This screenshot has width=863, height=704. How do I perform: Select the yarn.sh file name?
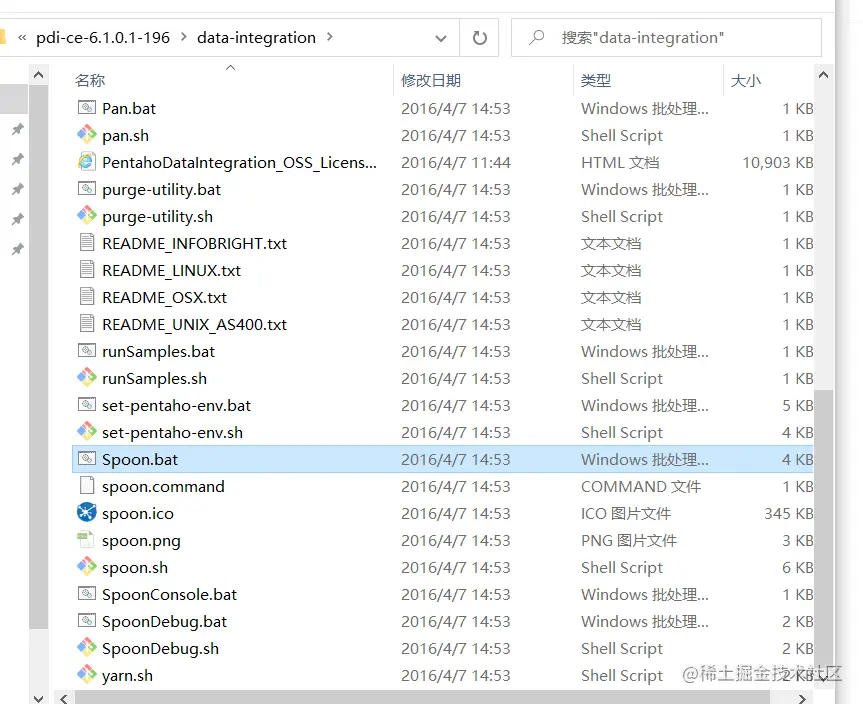click(x=127, y=675)
